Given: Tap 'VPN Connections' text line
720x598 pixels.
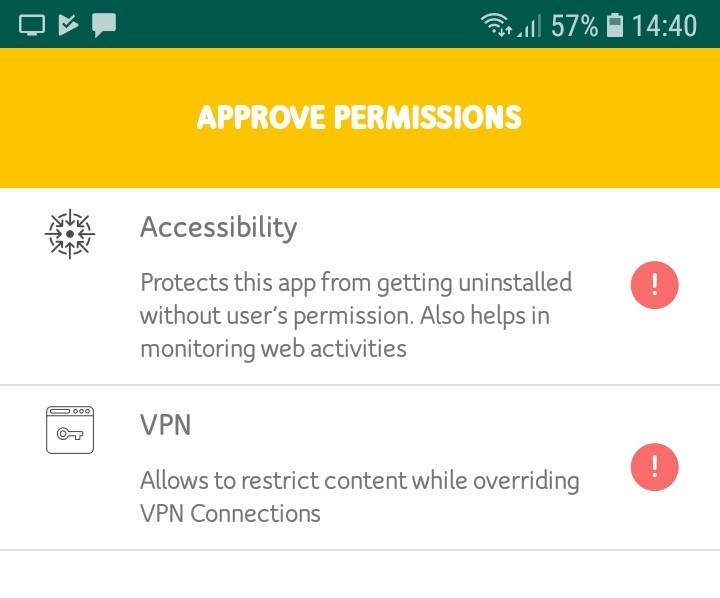Looking at the screenshot, I should click(x=230, y=513).
